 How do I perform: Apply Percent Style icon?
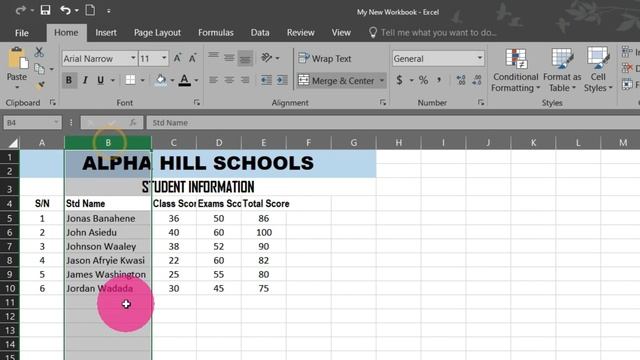tap(423, 80)
